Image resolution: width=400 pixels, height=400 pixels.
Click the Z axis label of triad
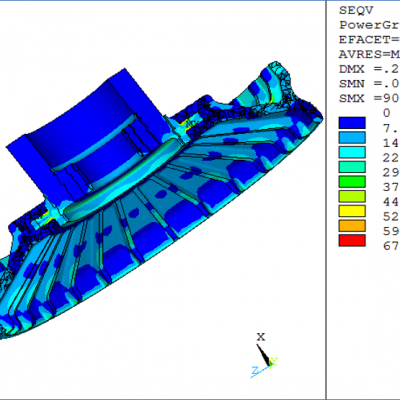[255, 370]
